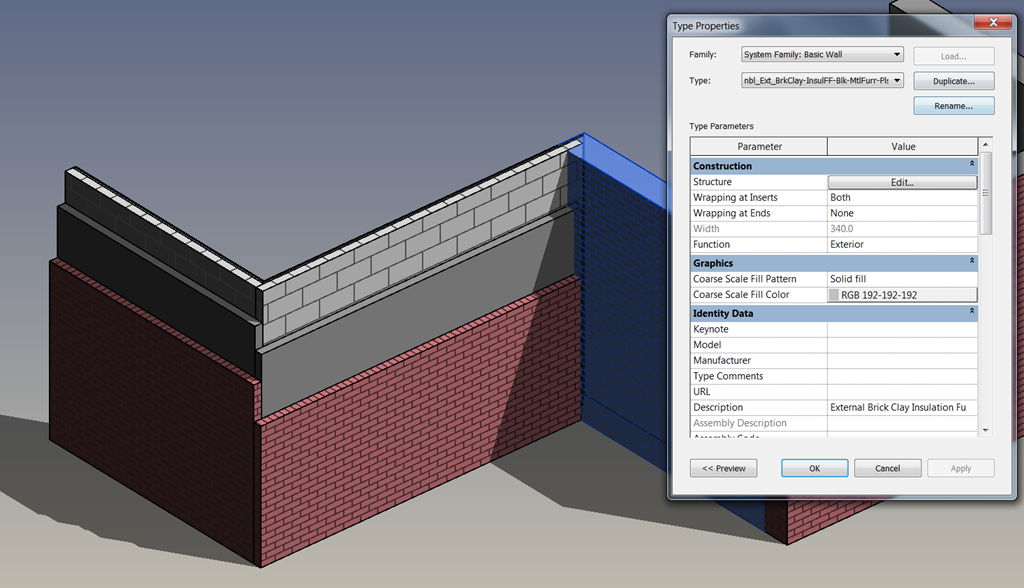Open the Type dropdown for wall type
Image resolution: width=1024 pixels, height=588 pixels.
point(822,80)
